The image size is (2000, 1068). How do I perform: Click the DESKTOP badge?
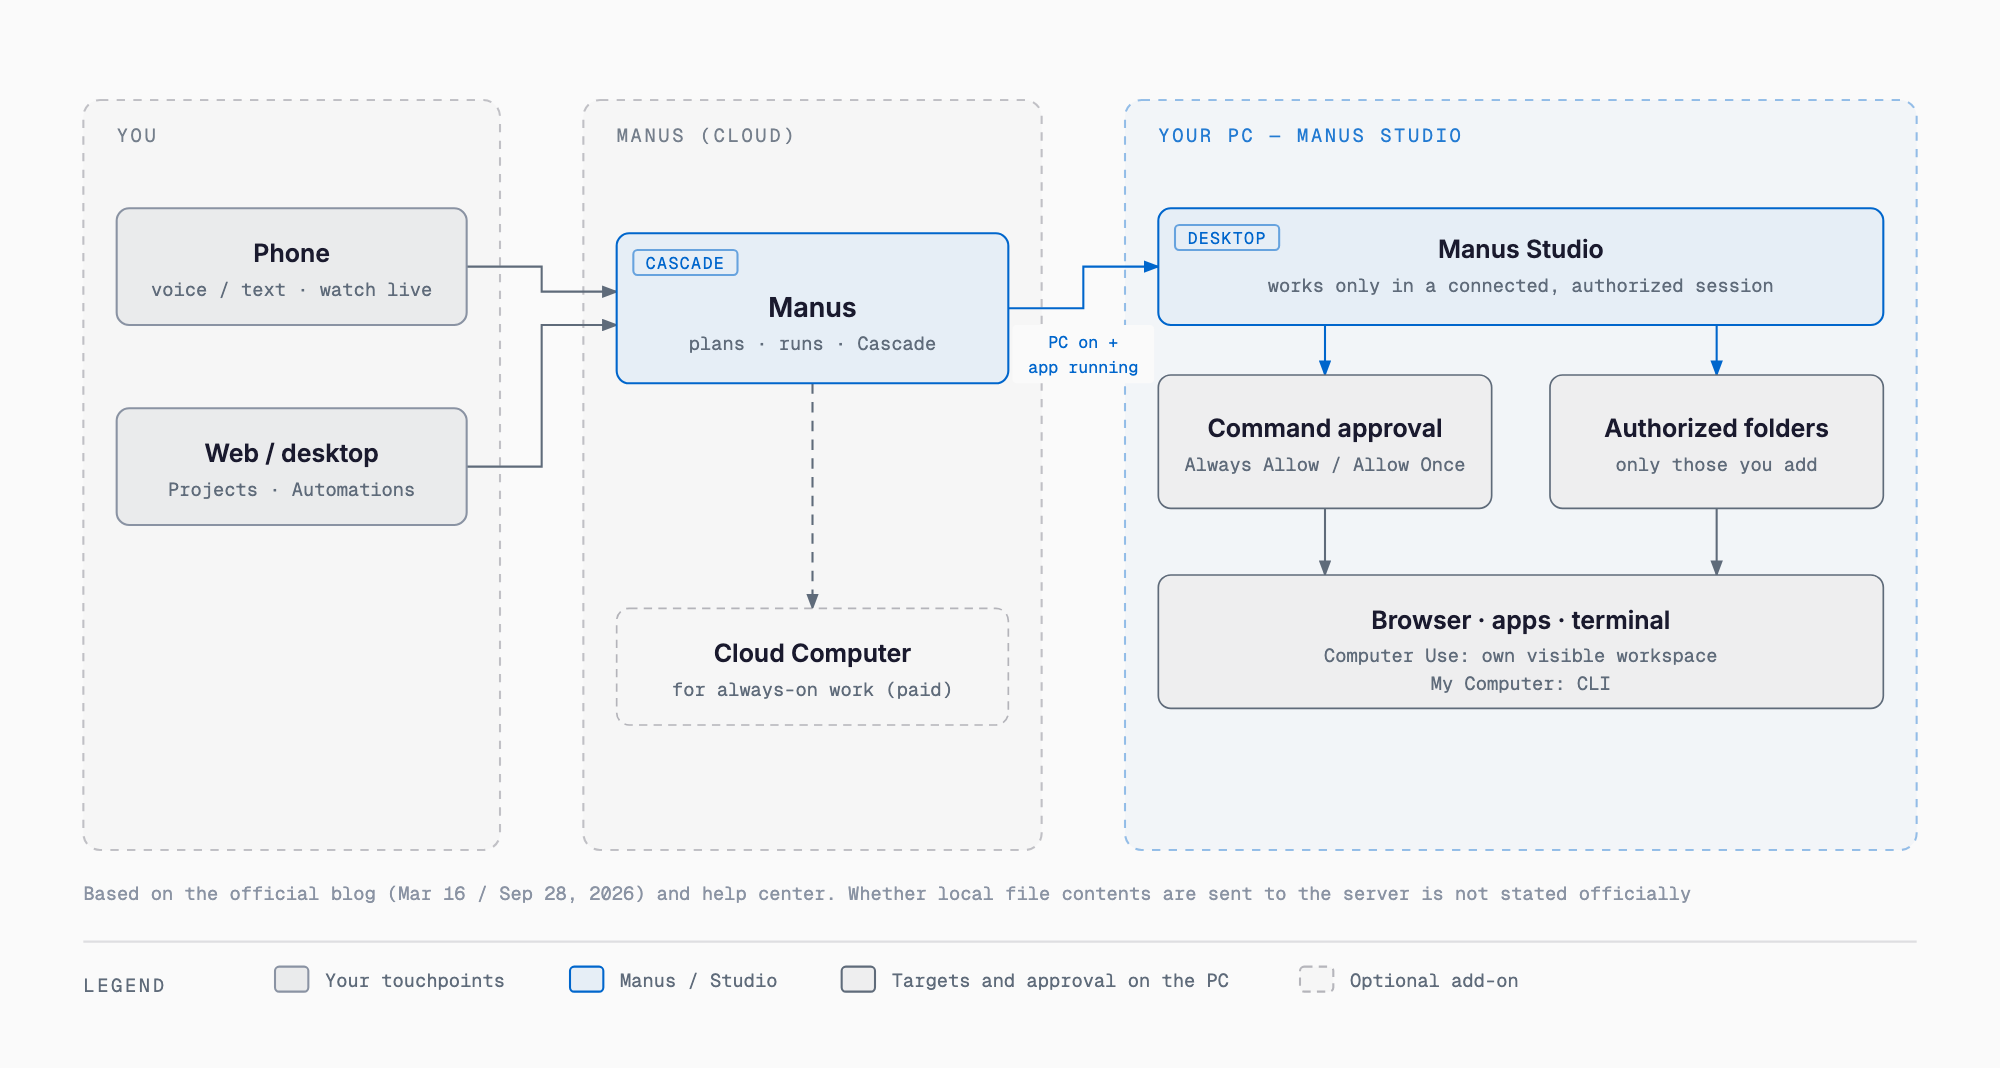[x=1226, y=238]
